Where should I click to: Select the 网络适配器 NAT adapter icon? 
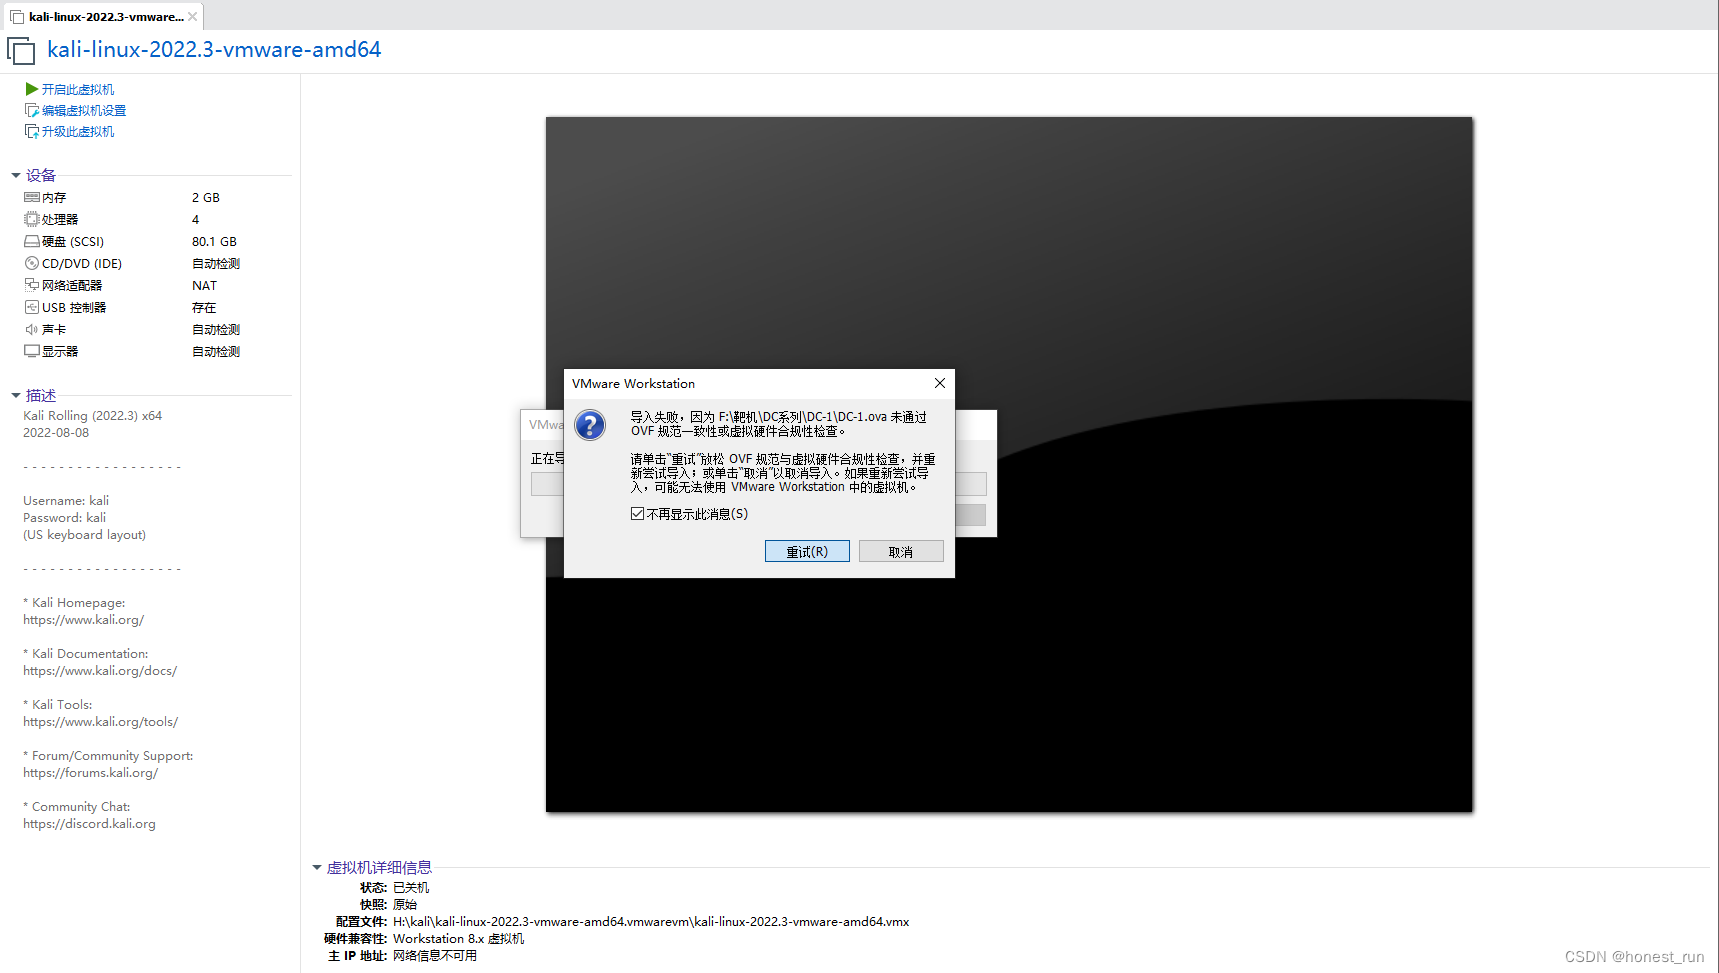click(32, 285)
